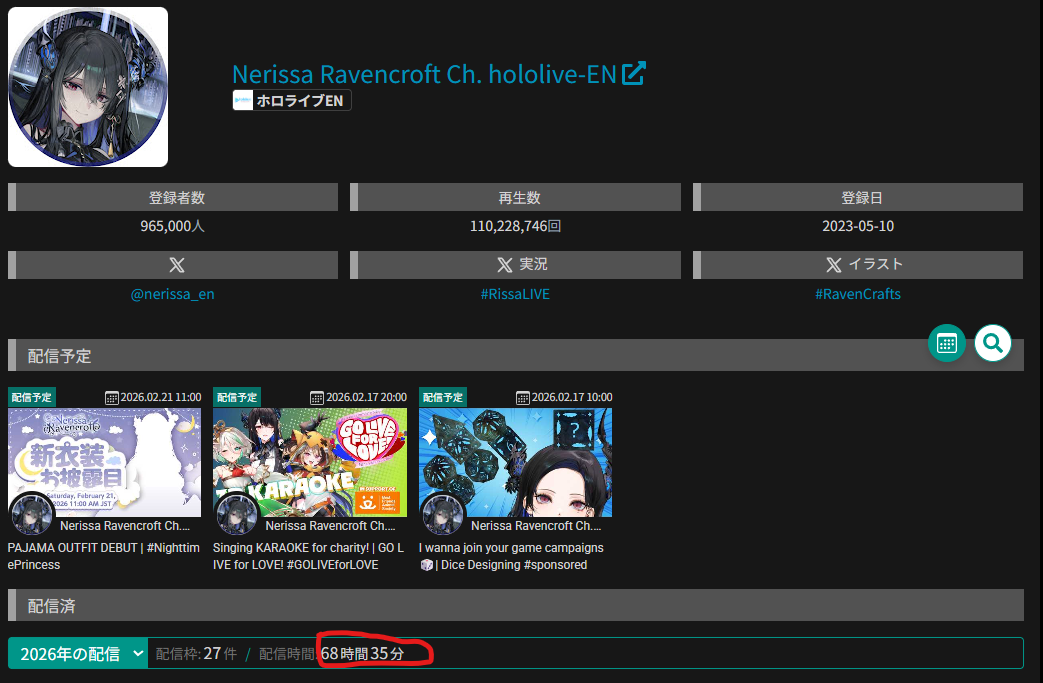Select the 110,228,746回 view count
The image size is (1043, 683).
516,226
